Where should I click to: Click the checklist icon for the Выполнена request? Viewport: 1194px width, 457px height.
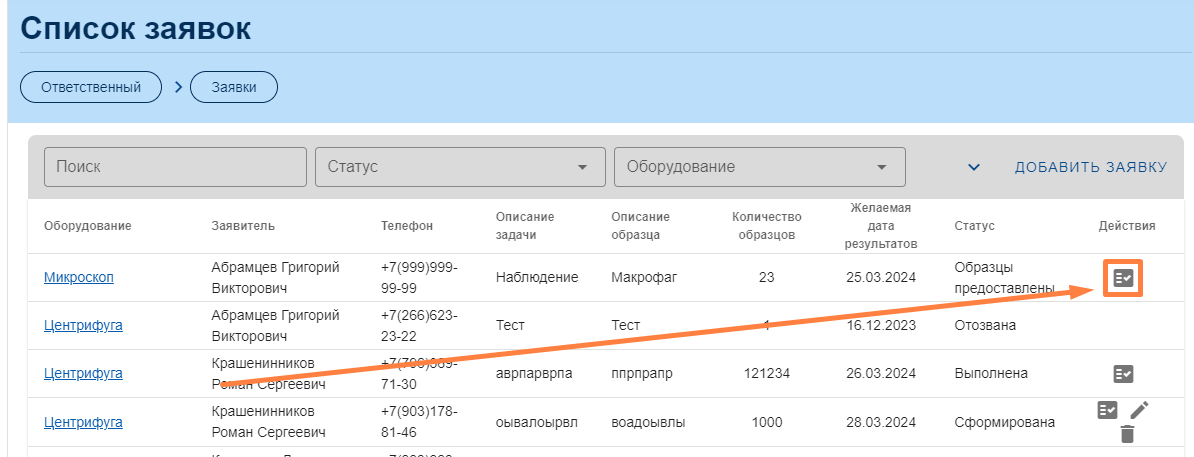(1123, 374)
